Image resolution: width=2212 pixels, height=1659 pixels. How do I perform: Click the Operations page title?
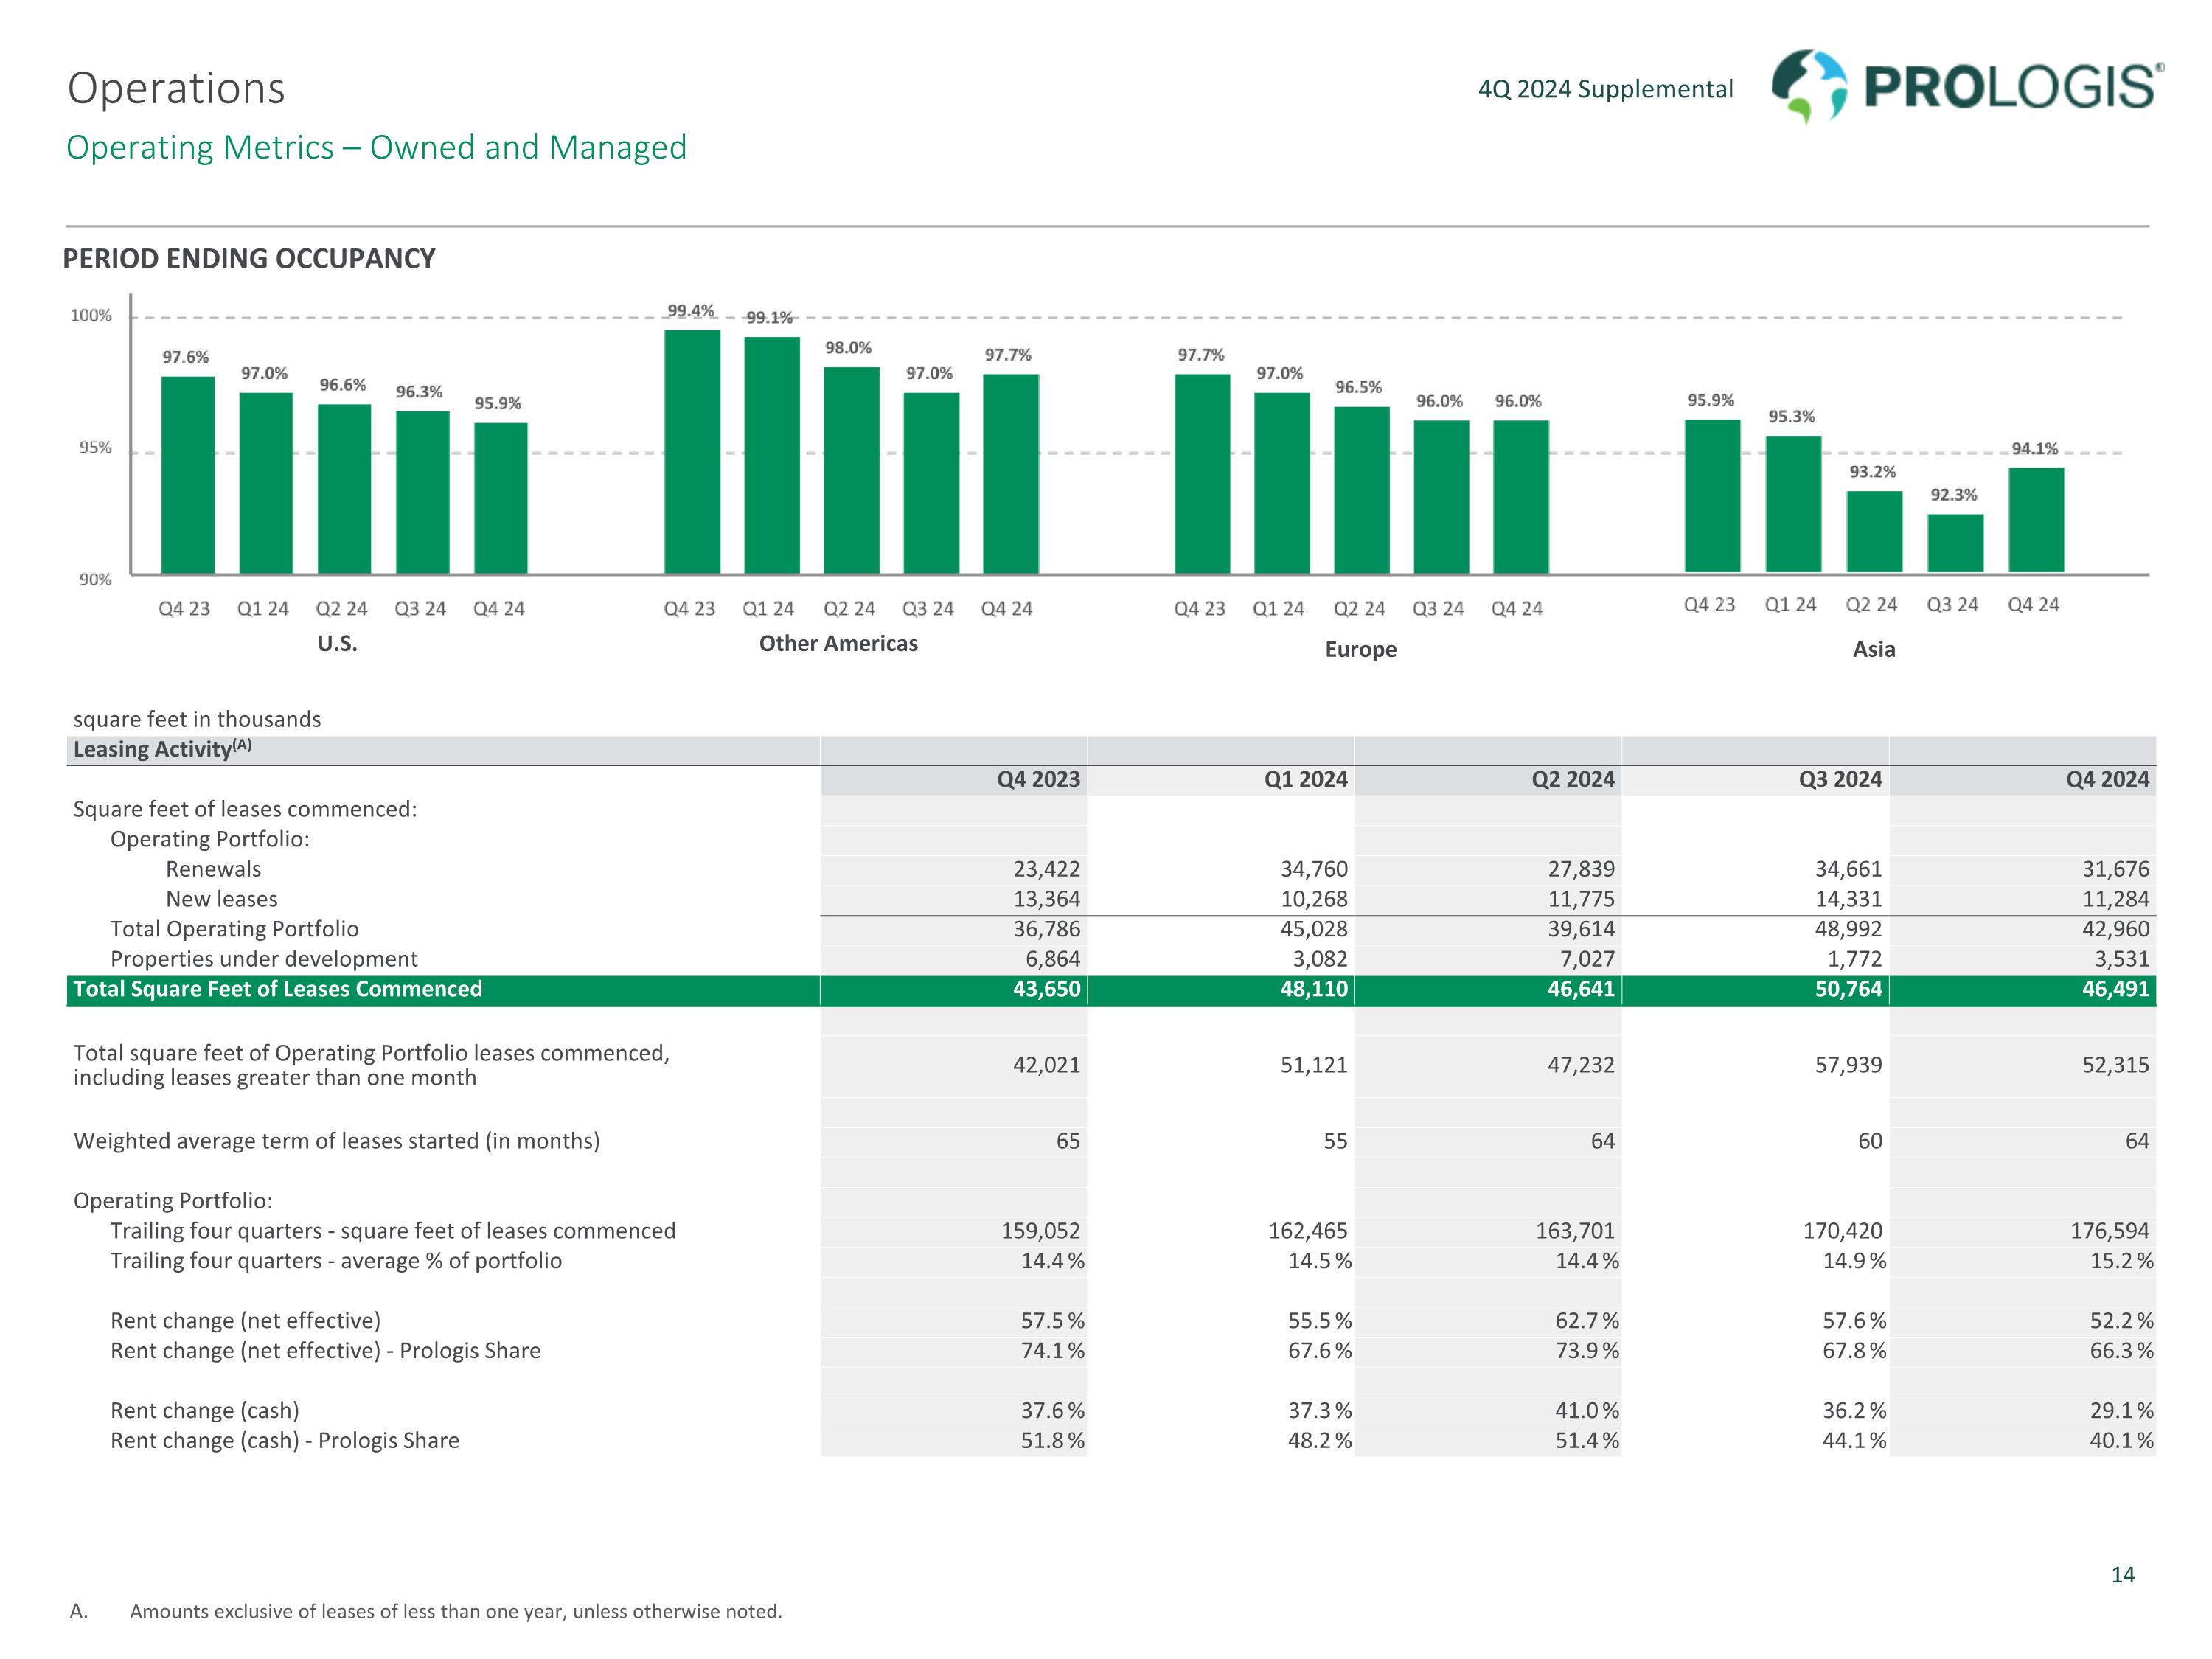(176, 88)
